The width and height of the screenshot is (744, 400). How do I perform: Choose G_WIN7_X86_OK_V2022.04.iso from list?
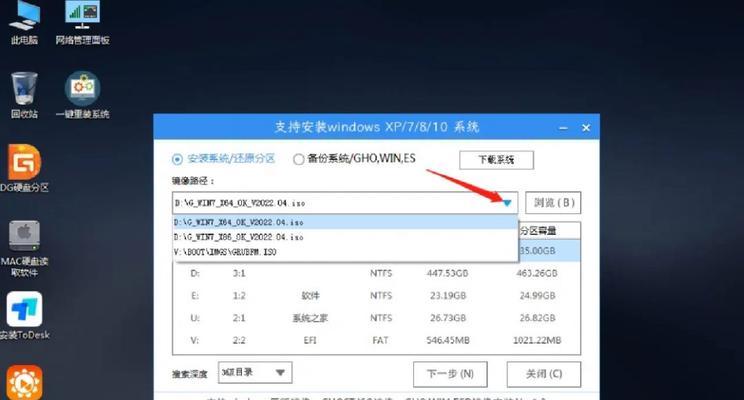point(240,237)
